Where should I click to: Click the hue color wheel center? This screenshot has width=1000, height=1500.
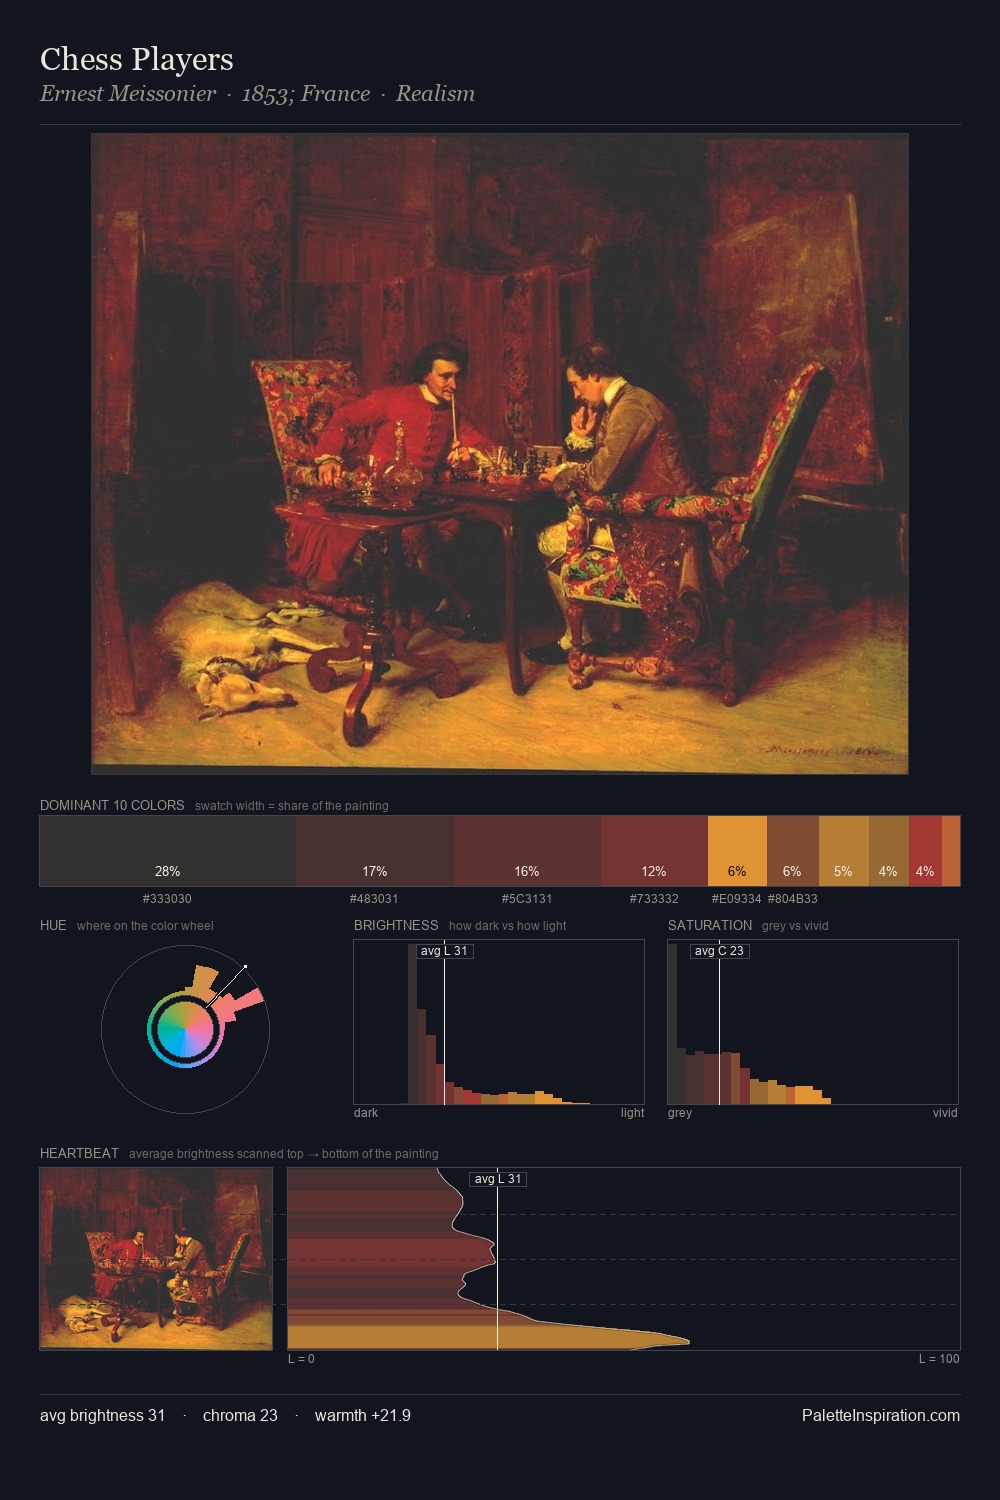pyautogui.click(x=185, y=1028)
